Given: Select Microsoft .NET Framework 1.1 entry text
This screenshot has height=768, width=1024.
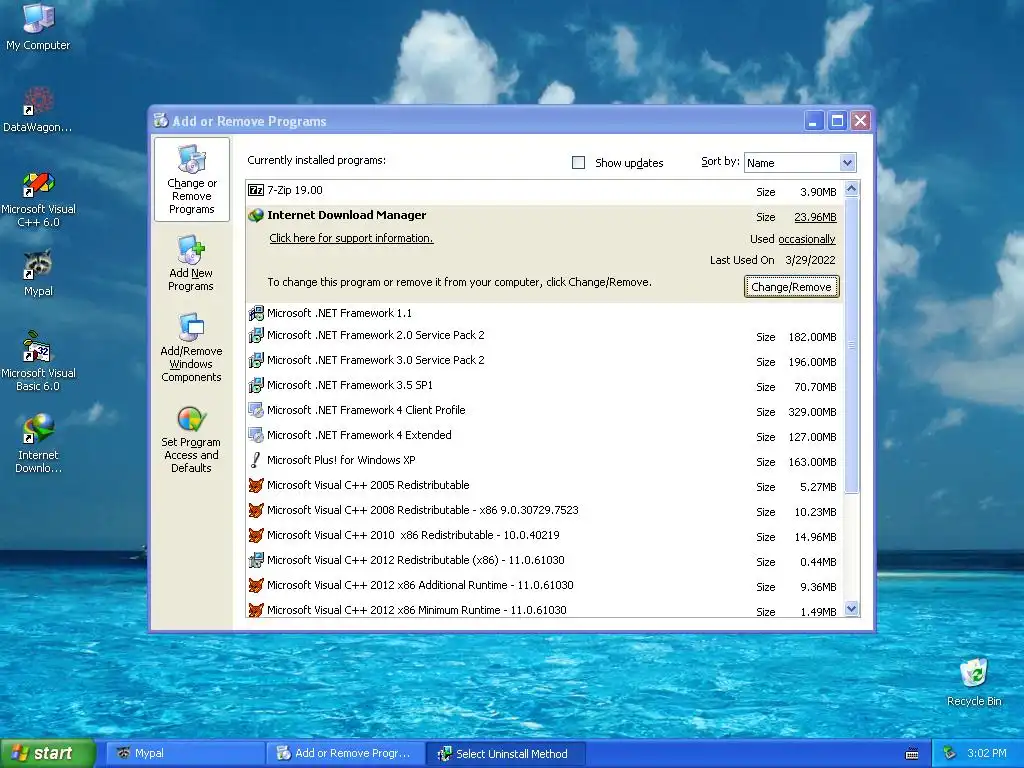Looking at the screenshot, I should coord(340,313).
